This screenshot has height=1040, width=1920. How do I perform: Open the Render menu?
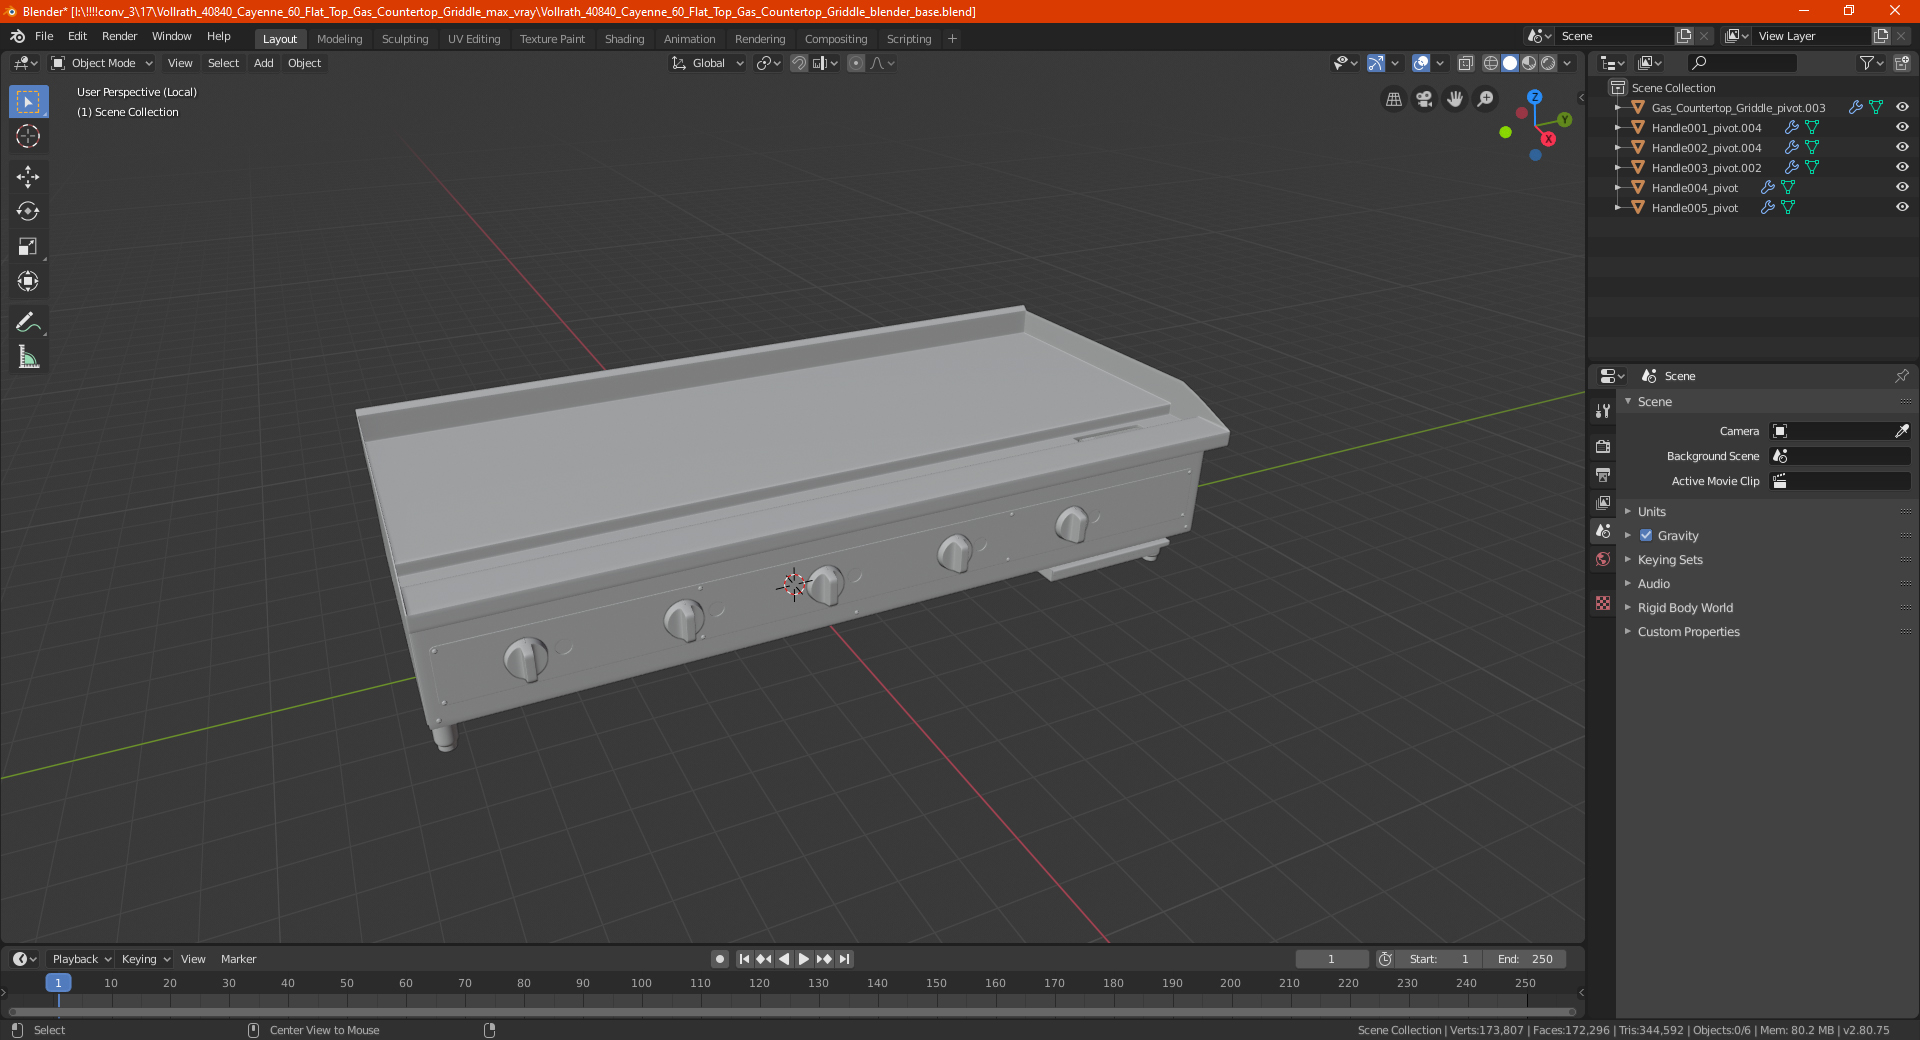tap(119, 36)
